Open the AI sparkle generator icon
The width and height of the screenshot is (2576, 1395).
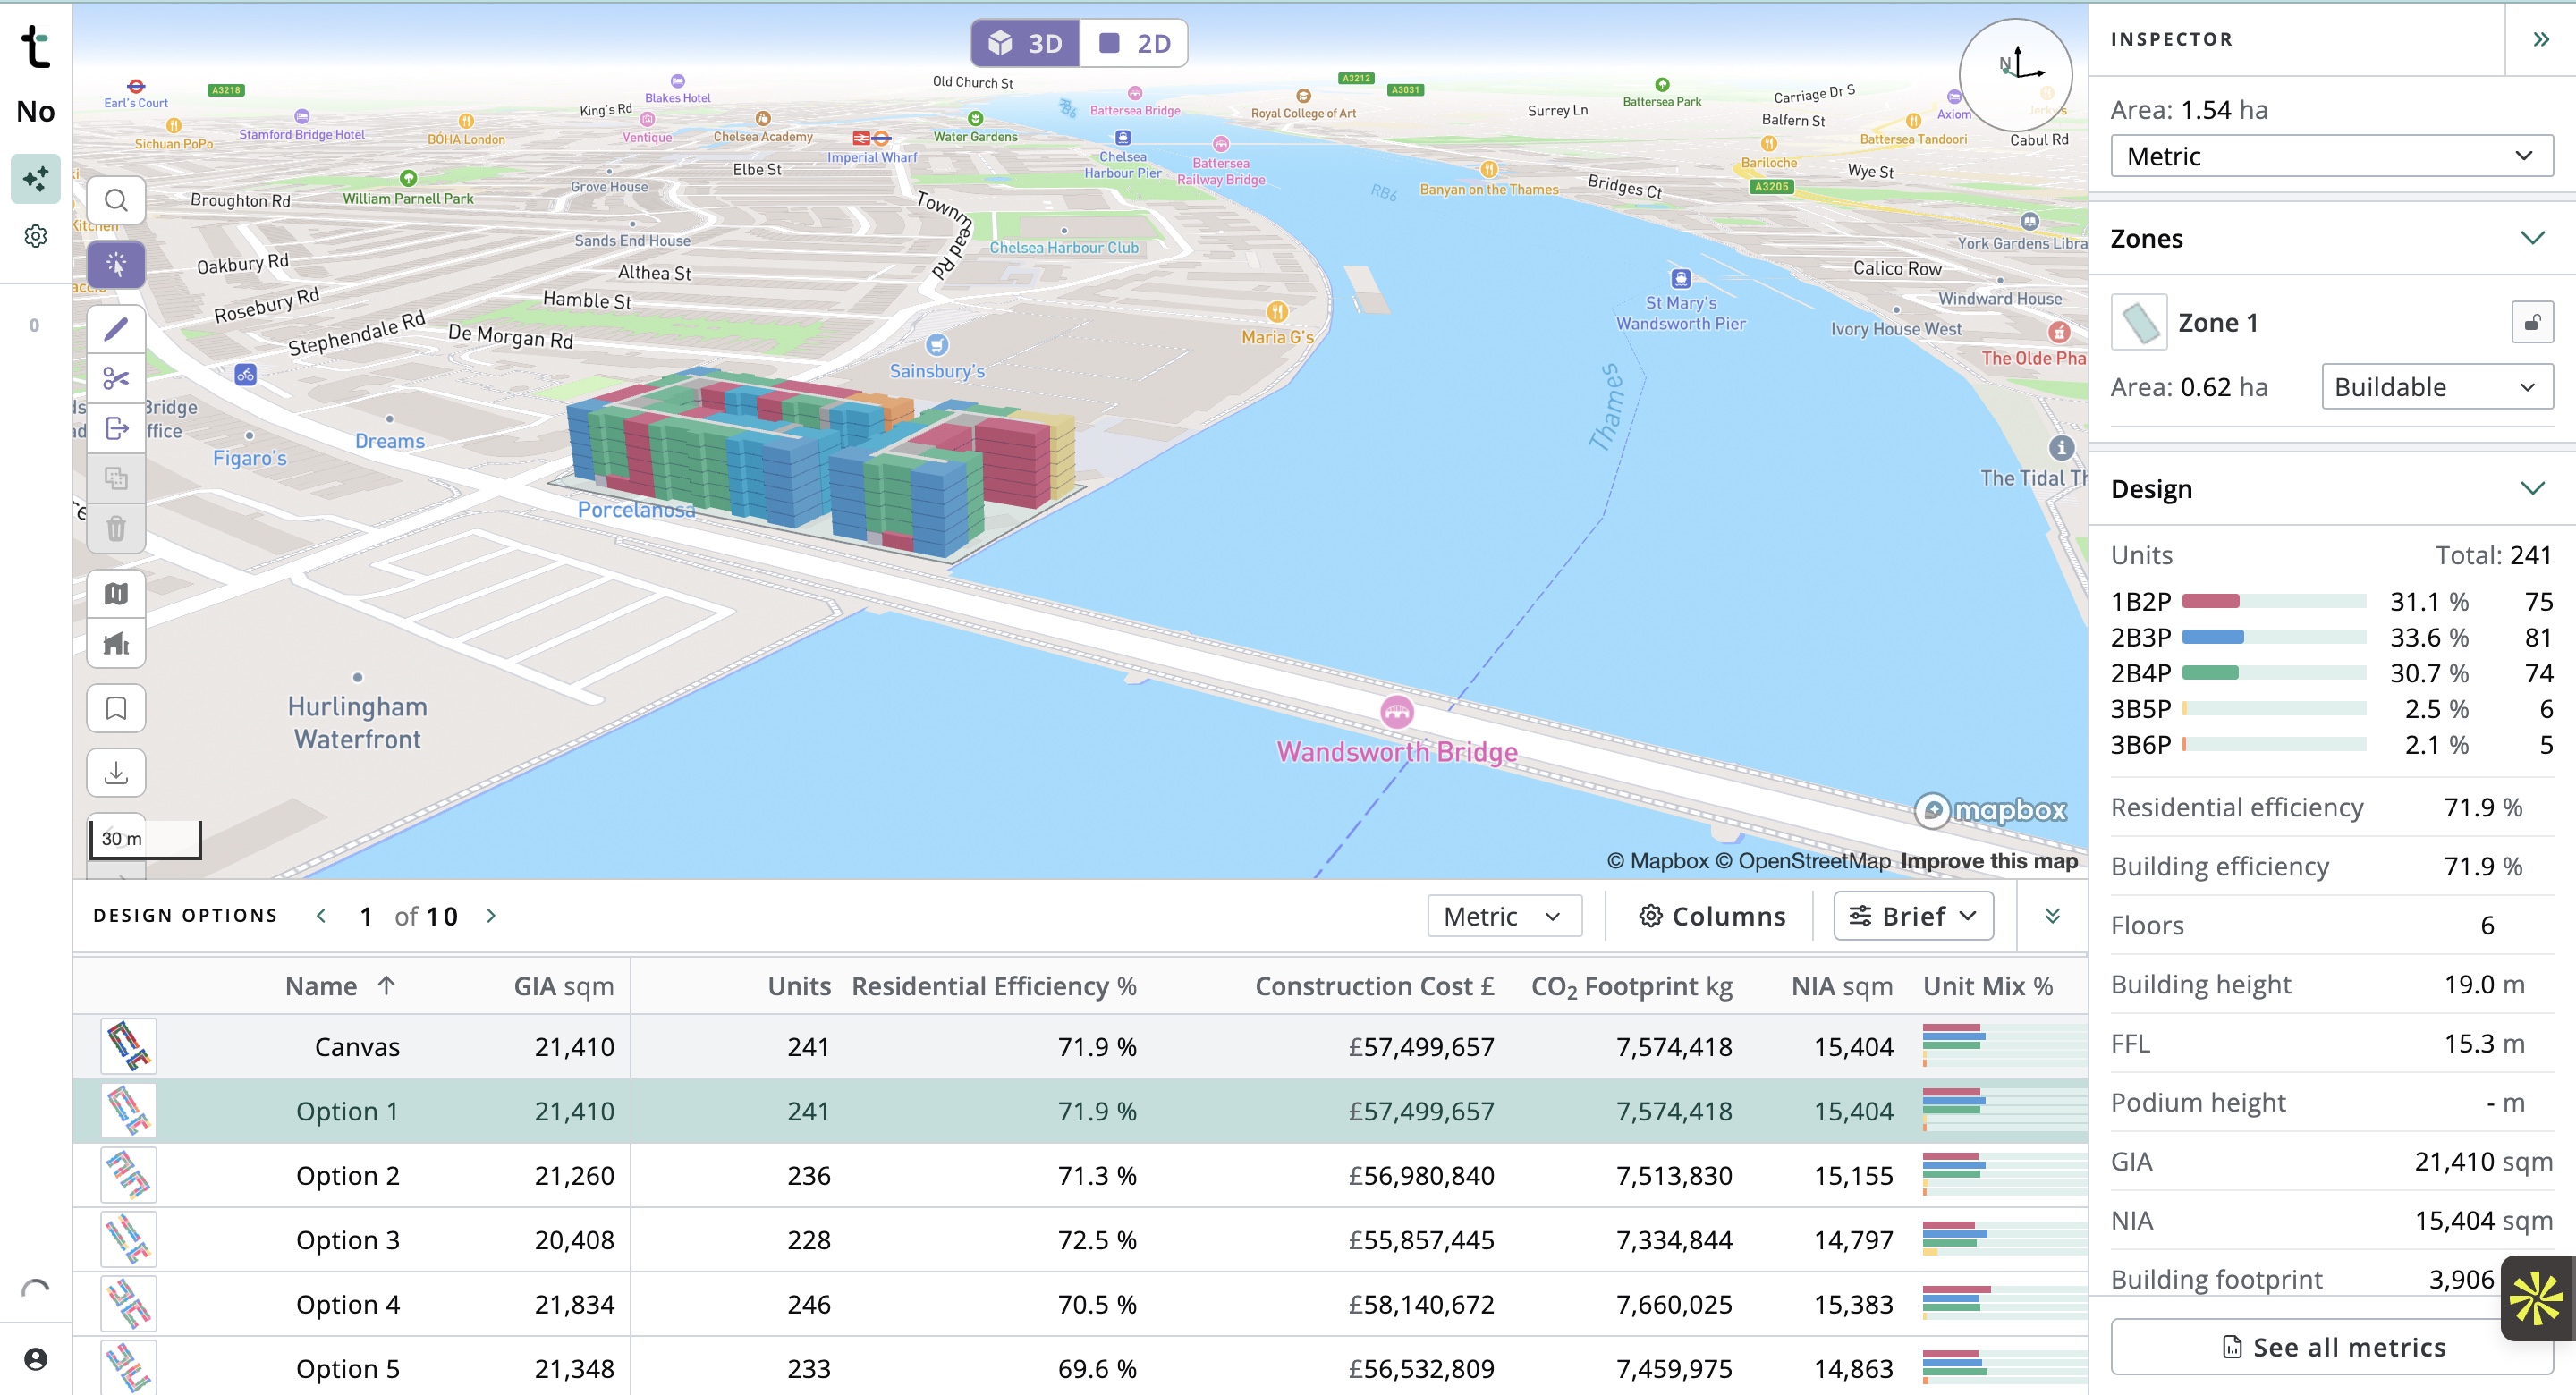pyautogui.click(x=36, y=179)
